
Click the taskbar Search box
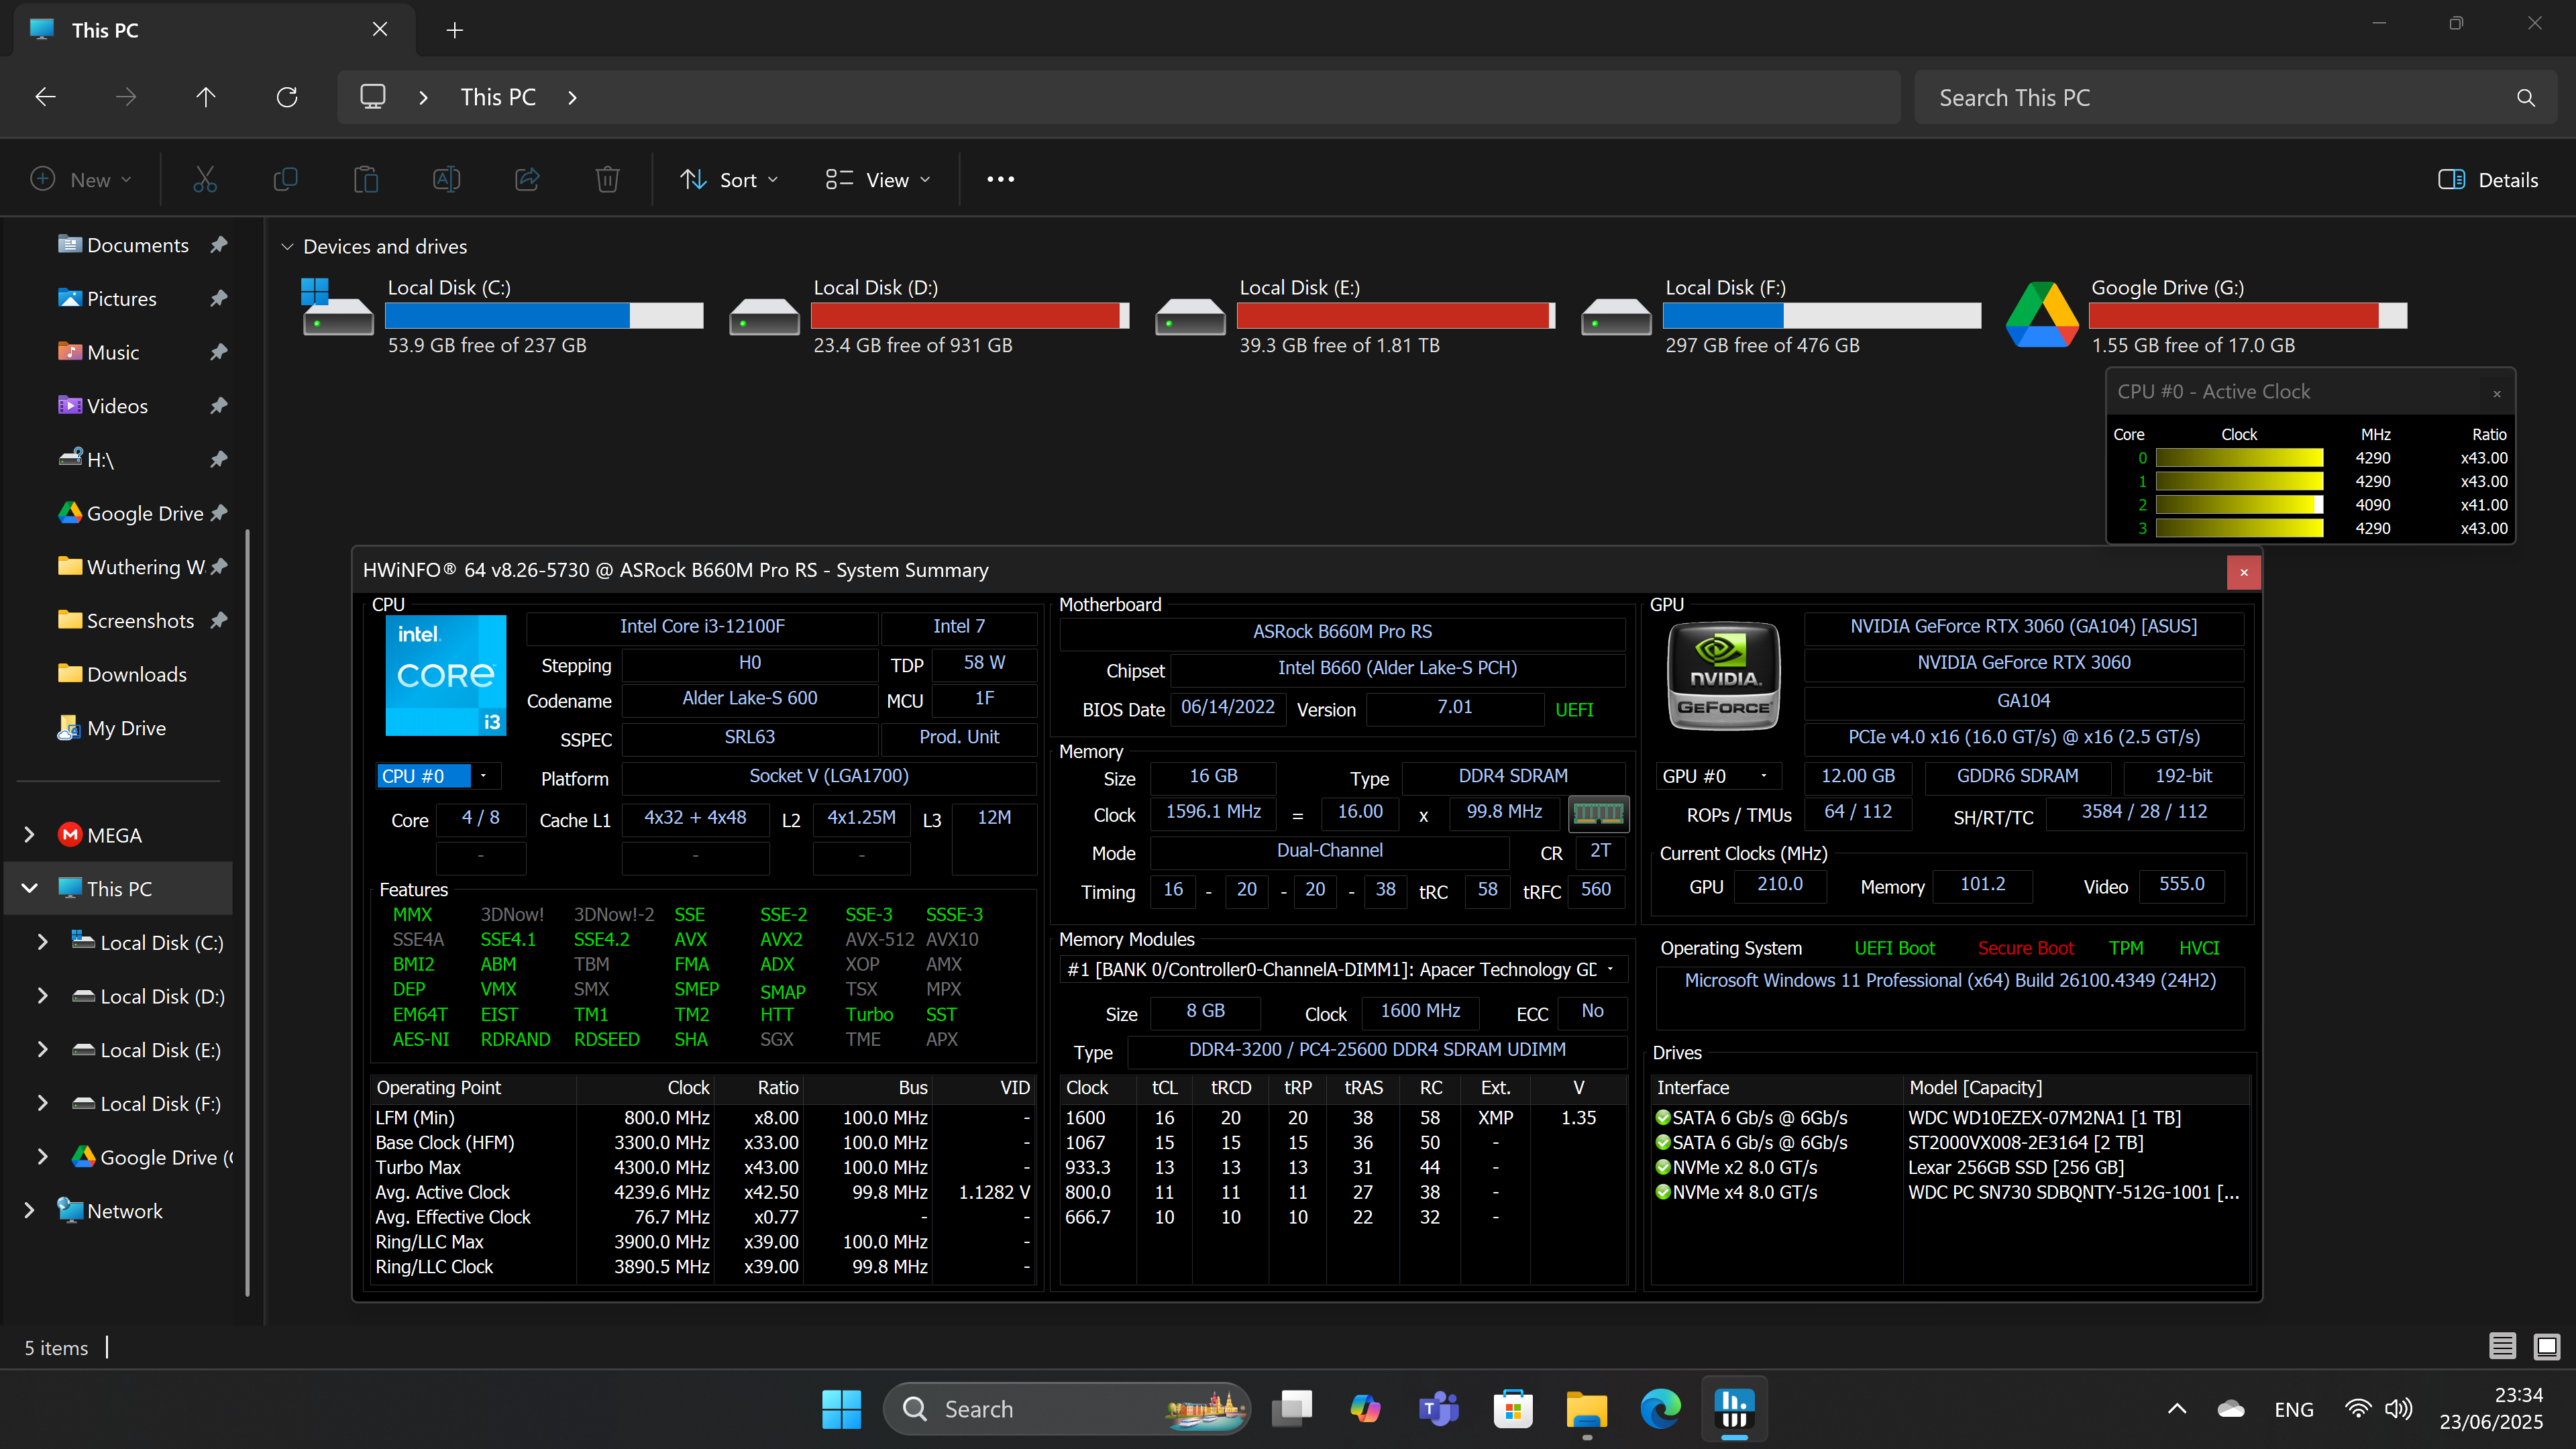tap(1066, 1409)
